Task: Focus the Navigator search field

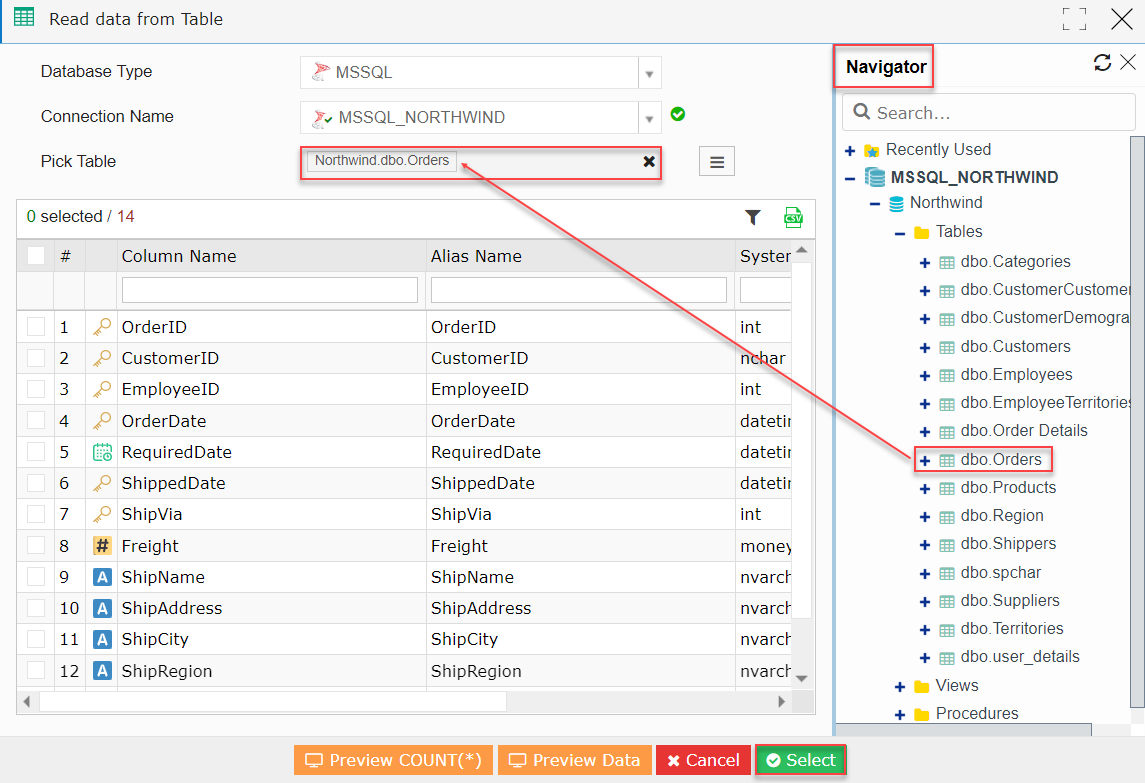Action: tap(989, 112)
